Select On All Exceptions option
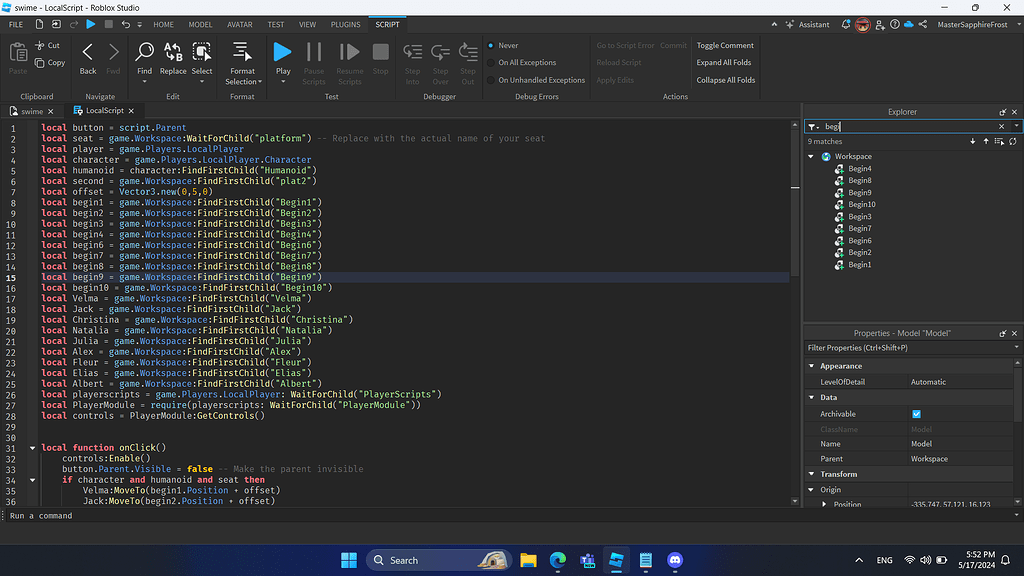Viewport: 1024px width, 576px height. tap(522, 63)
